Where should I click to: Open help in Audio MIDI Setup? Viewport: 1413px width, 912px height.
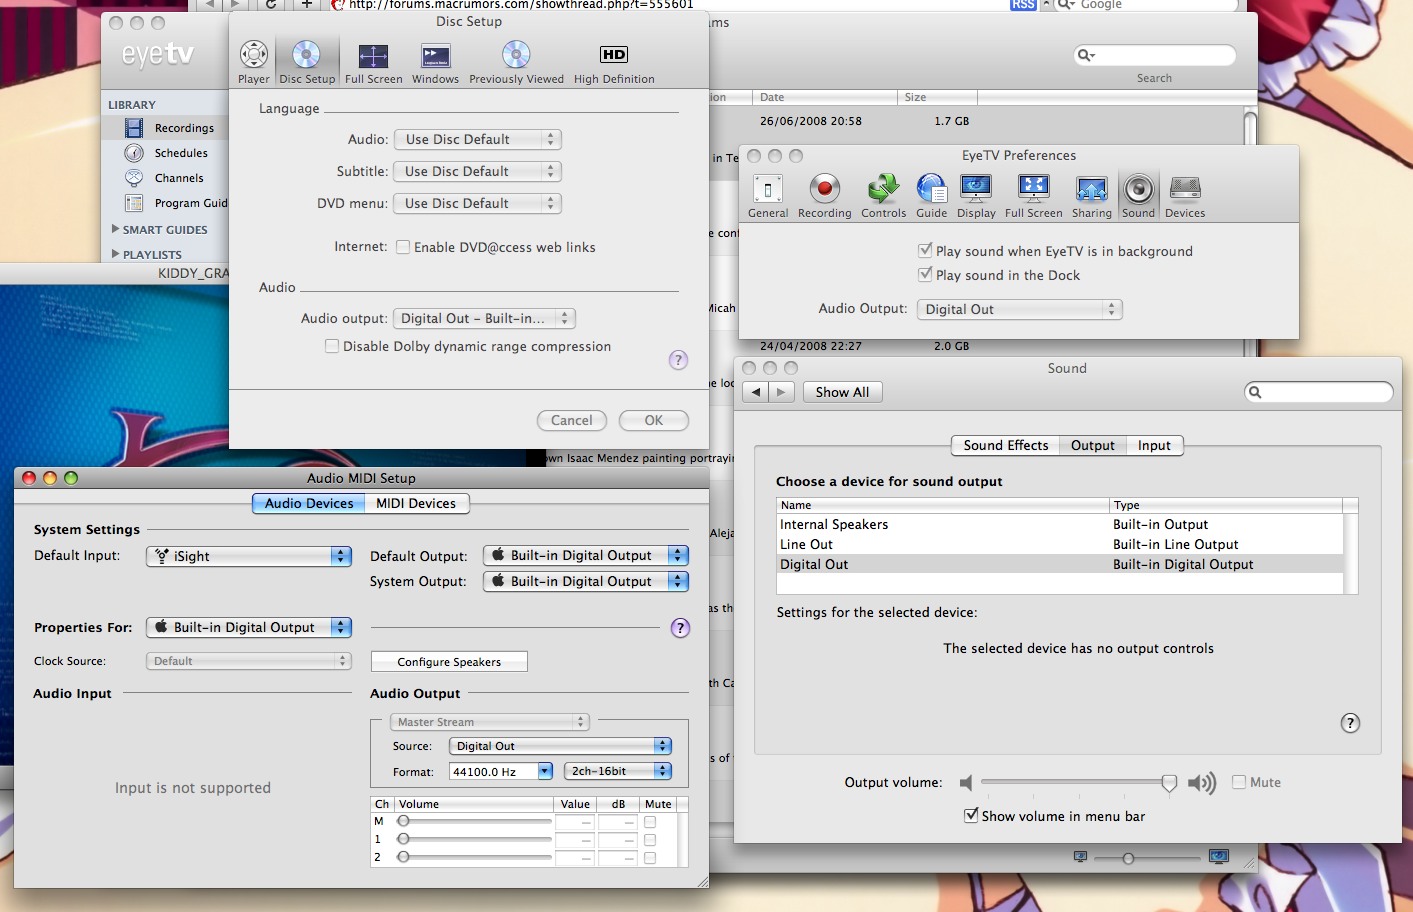(680, 628)
